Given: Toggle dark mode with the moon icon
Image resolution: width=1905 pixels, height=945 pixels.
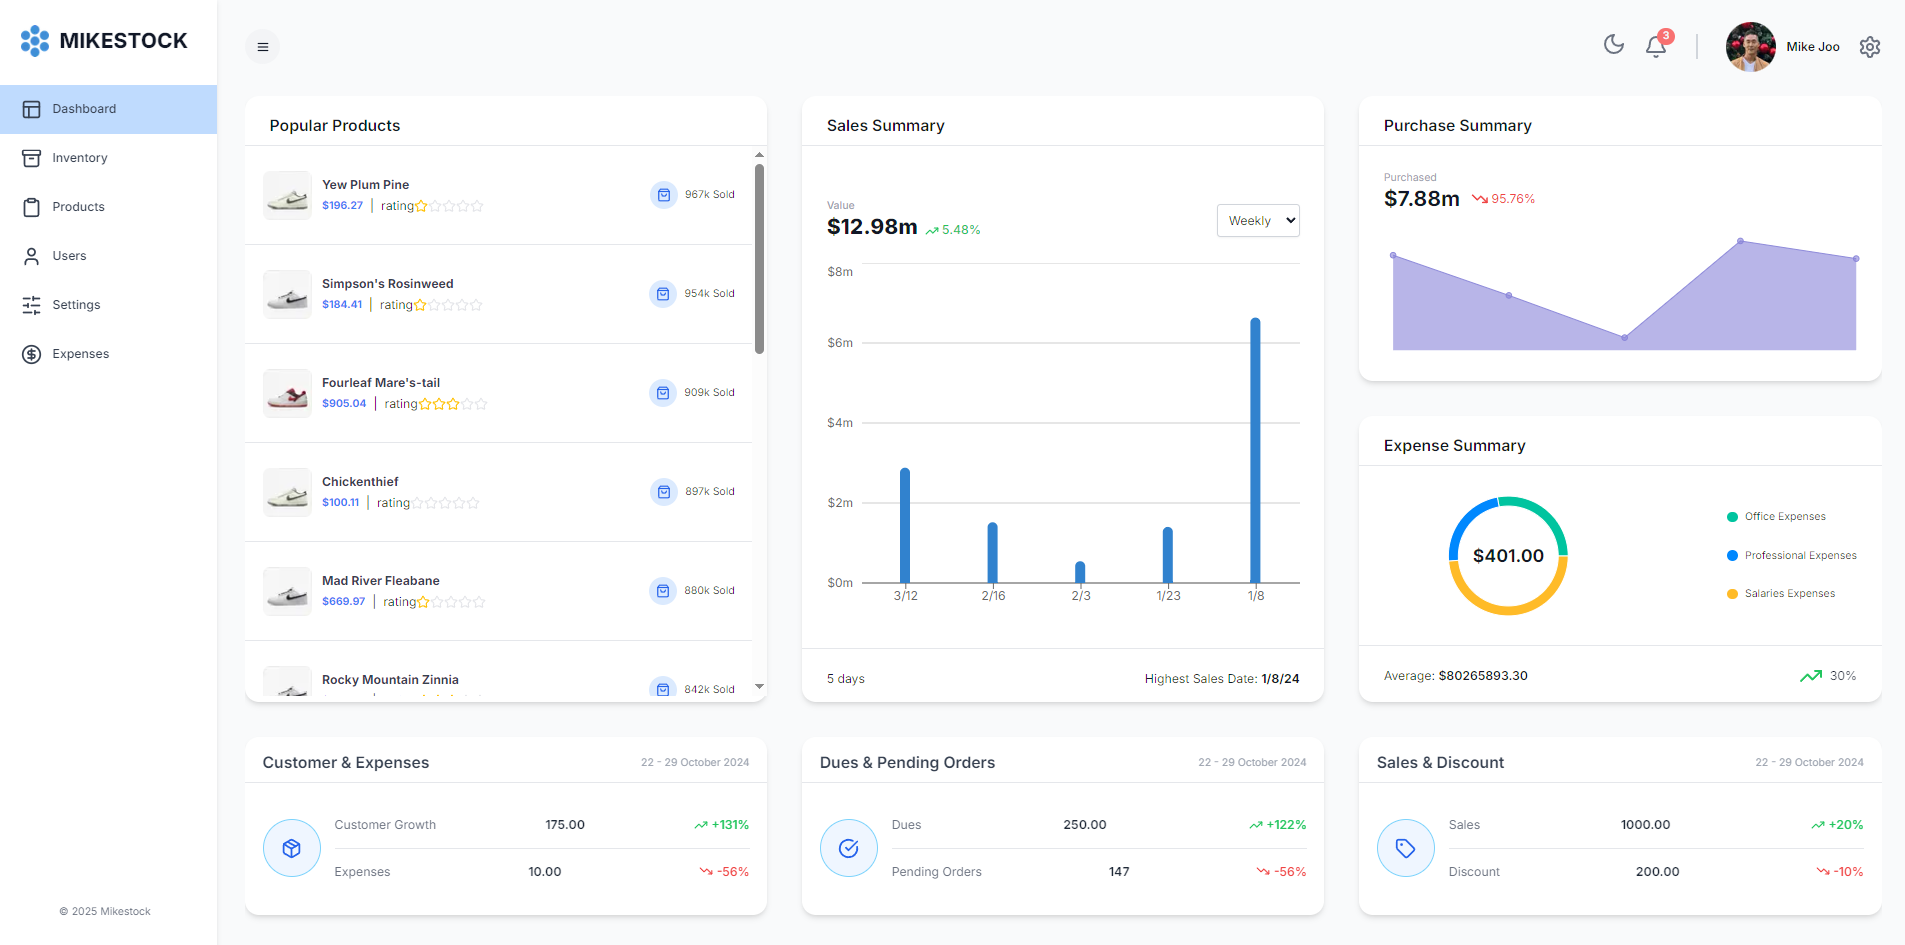Looking at the screenshot, I should coord(1613,44).
